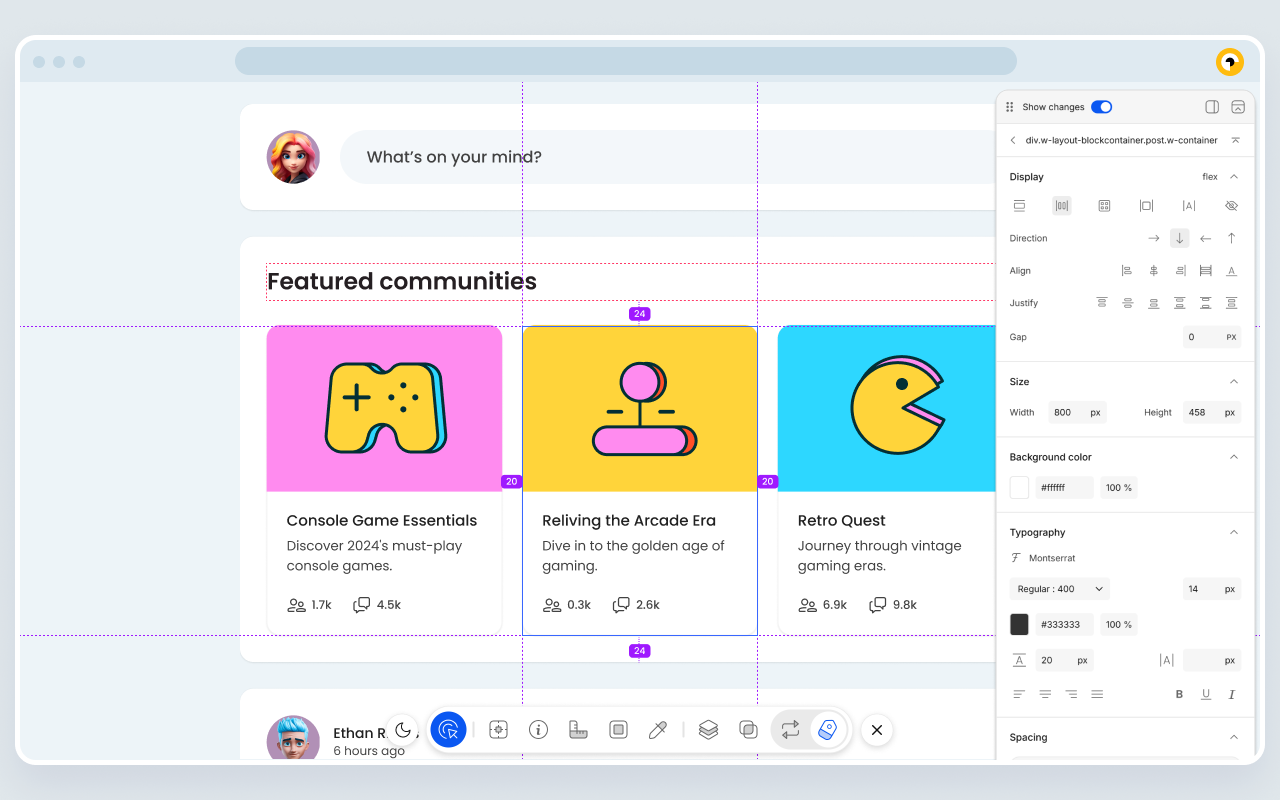This screenshot has width=1280, height=800.
Task: Open the layers tool in the bottom toolbar
Action: coord(708,730)
